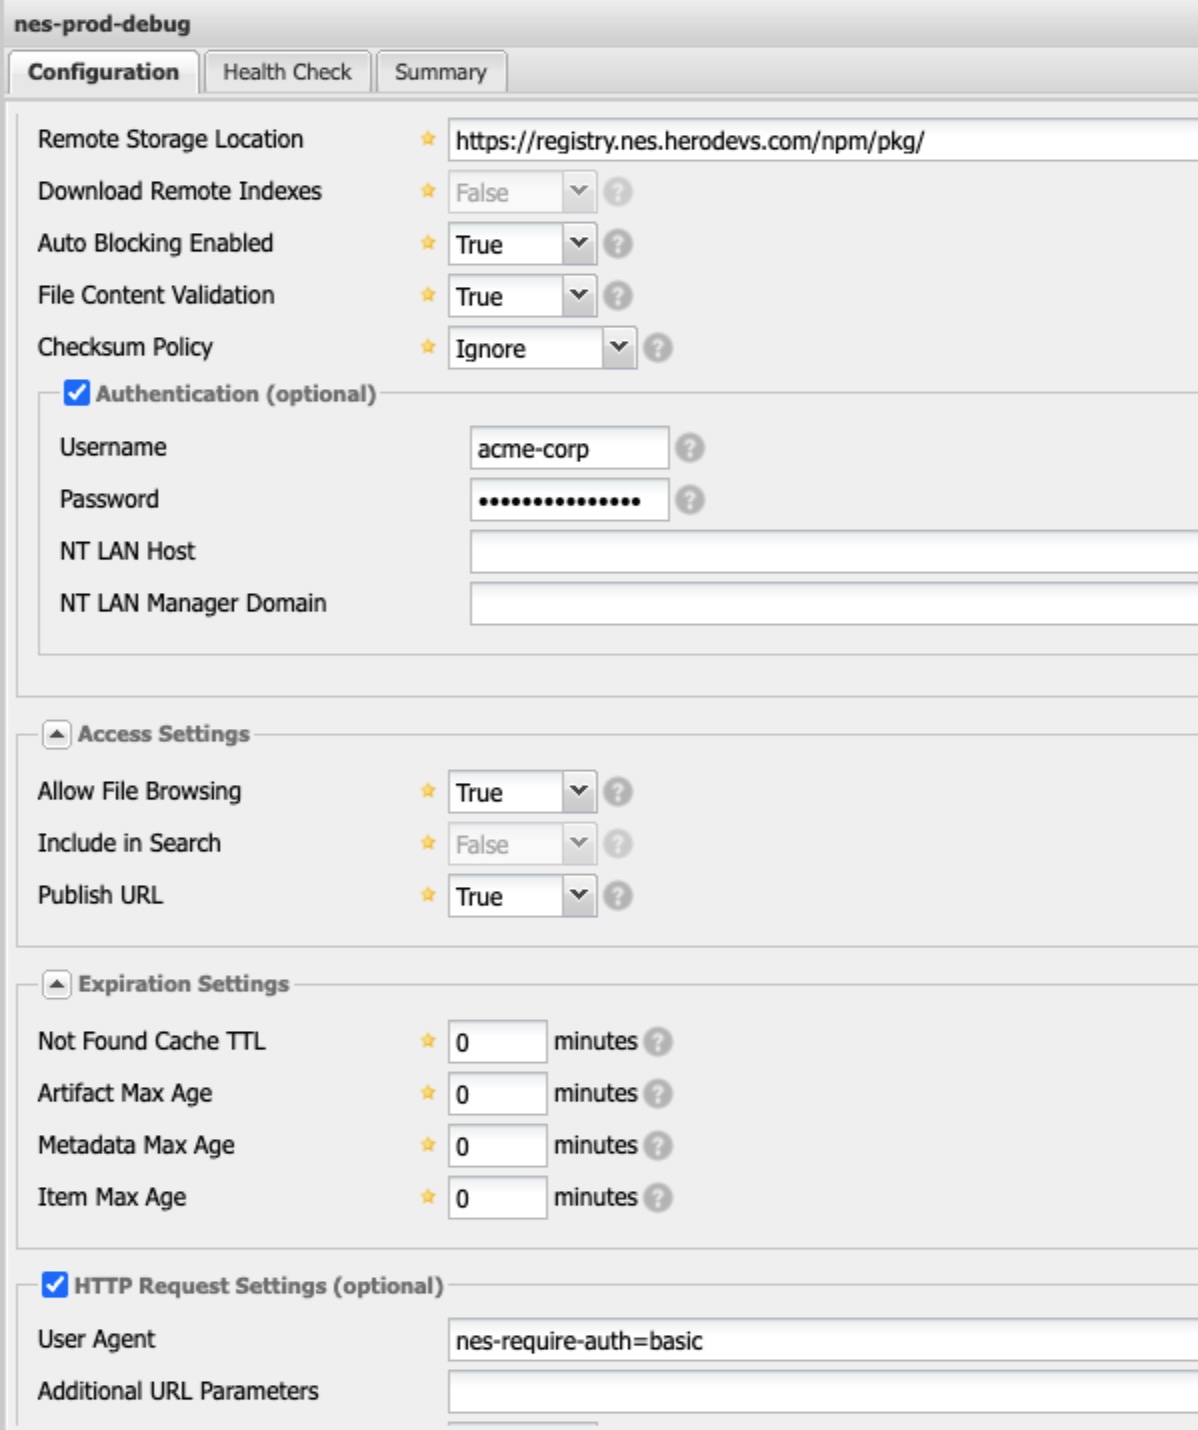
Task: Open help for Auto Blocking Enabled
Action: [x=618, y=244]
